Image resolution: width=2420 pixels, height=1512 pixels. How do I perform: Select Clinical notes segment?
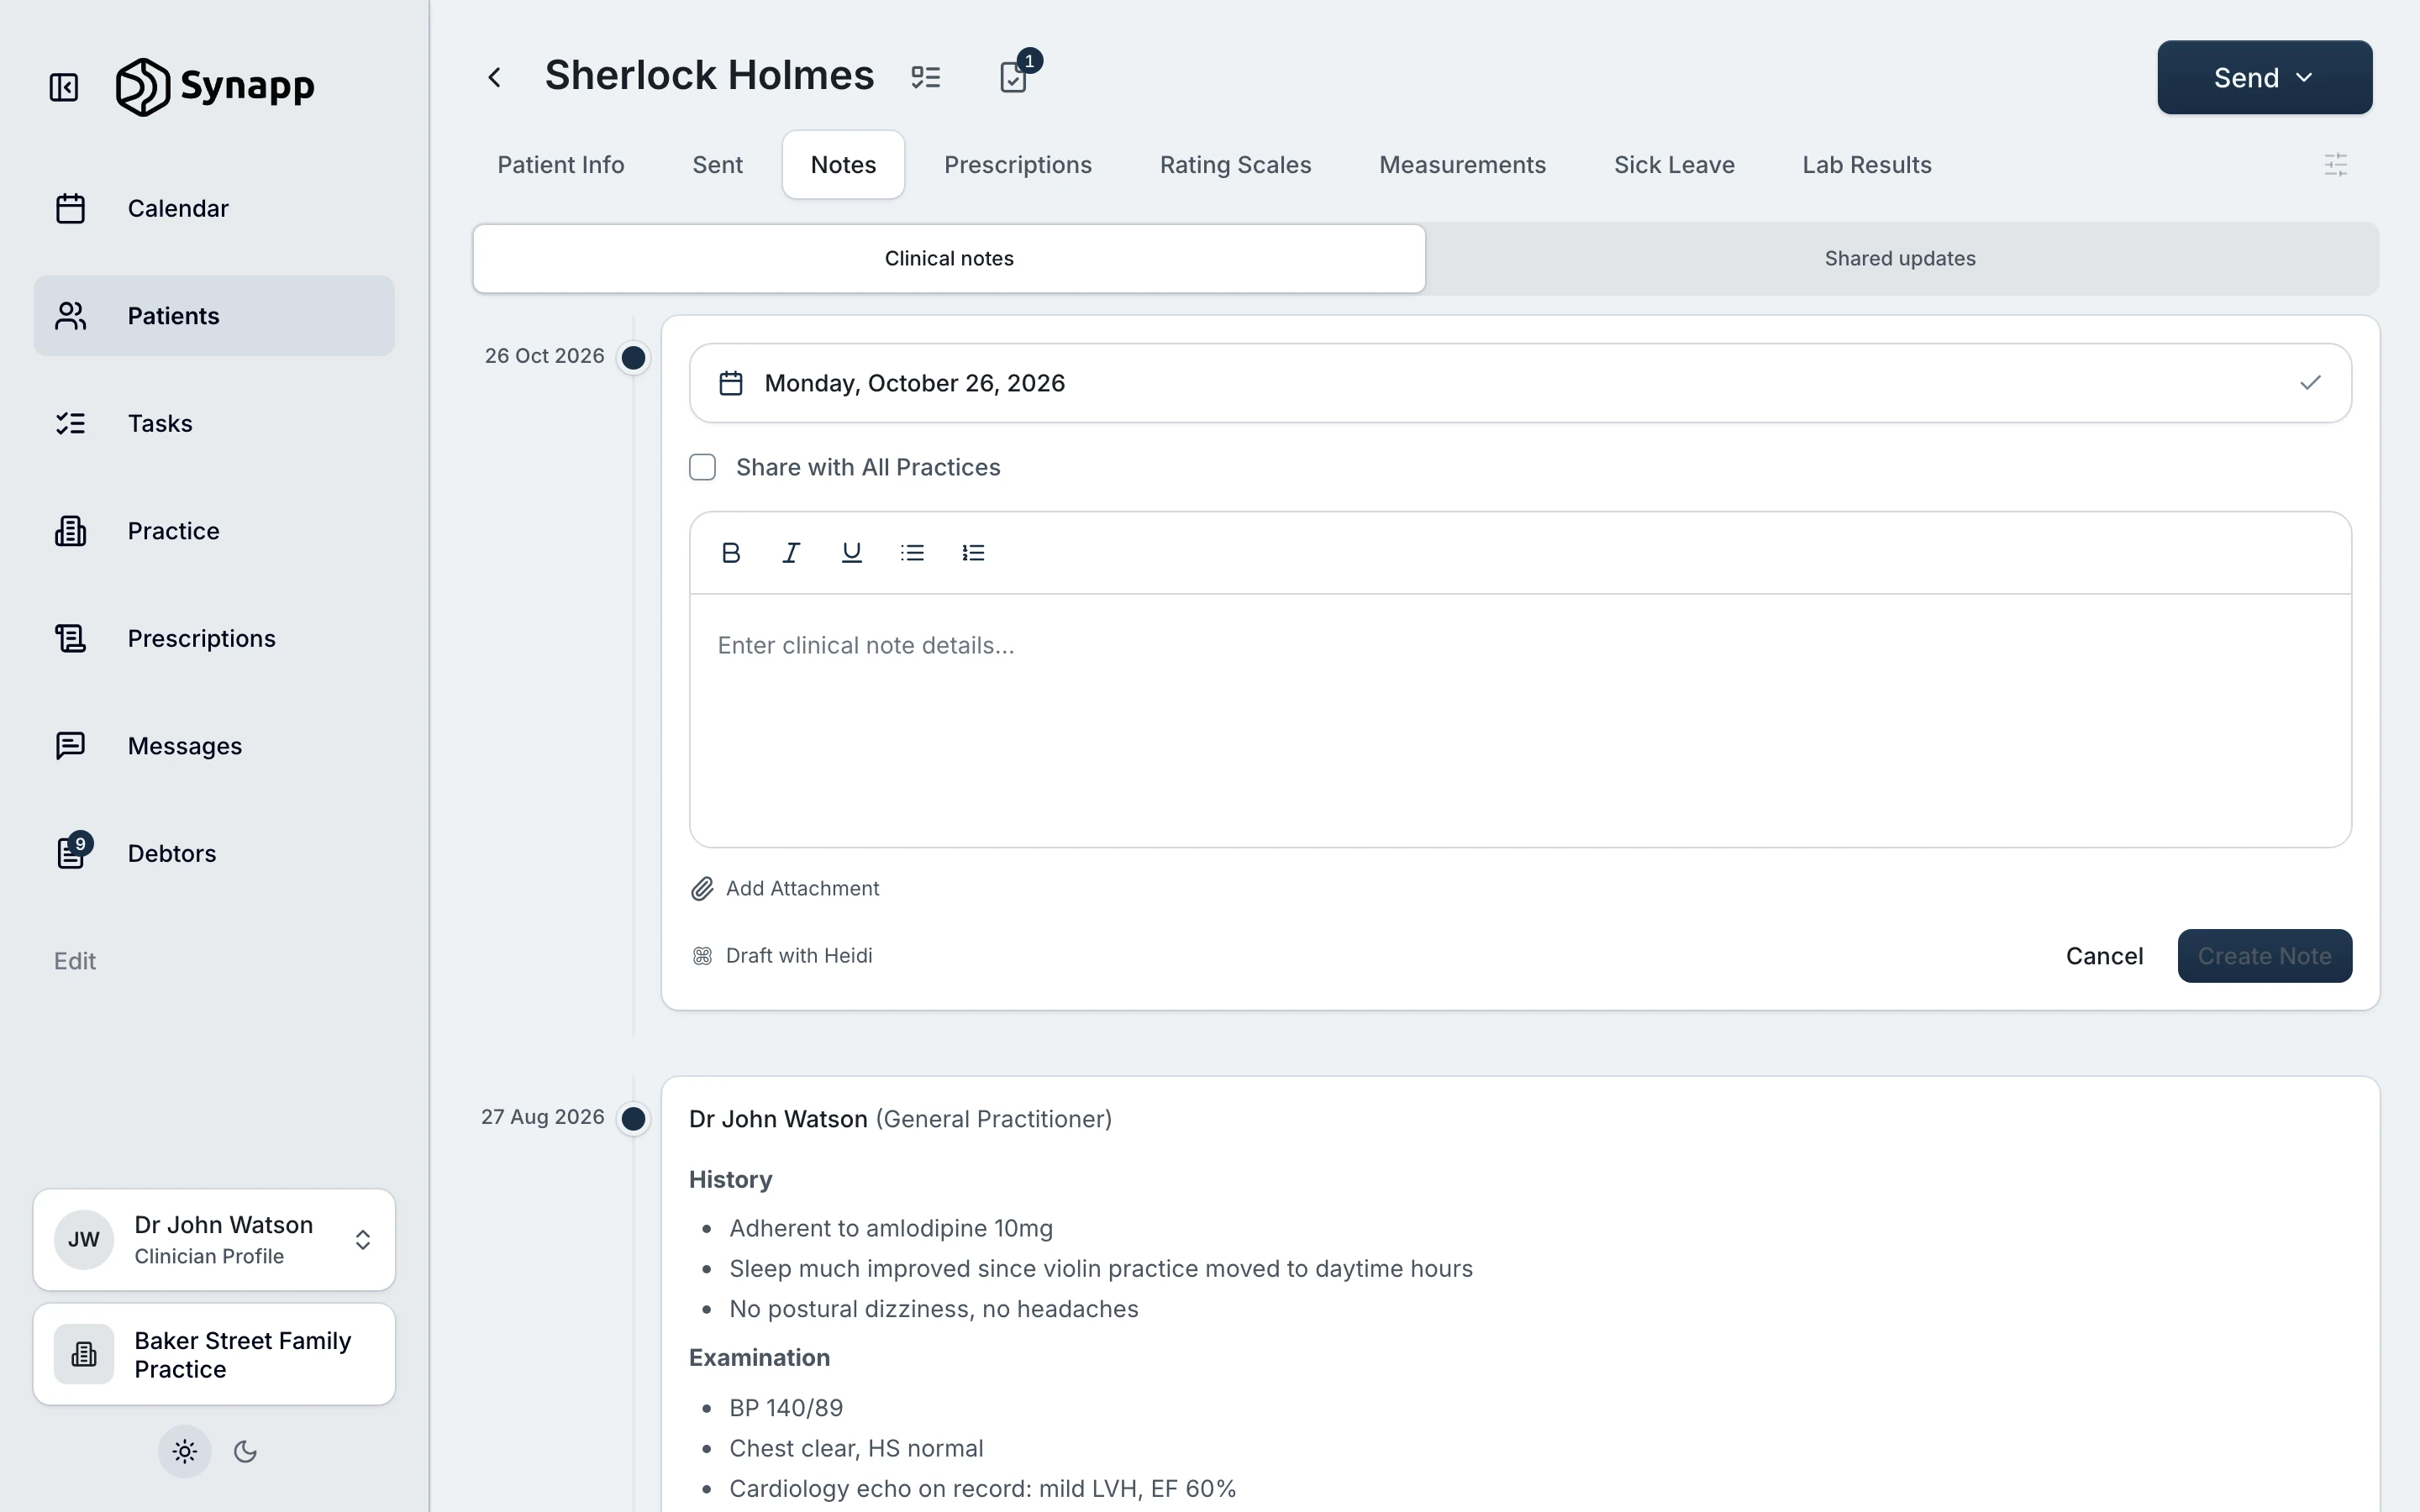point(949,258)
